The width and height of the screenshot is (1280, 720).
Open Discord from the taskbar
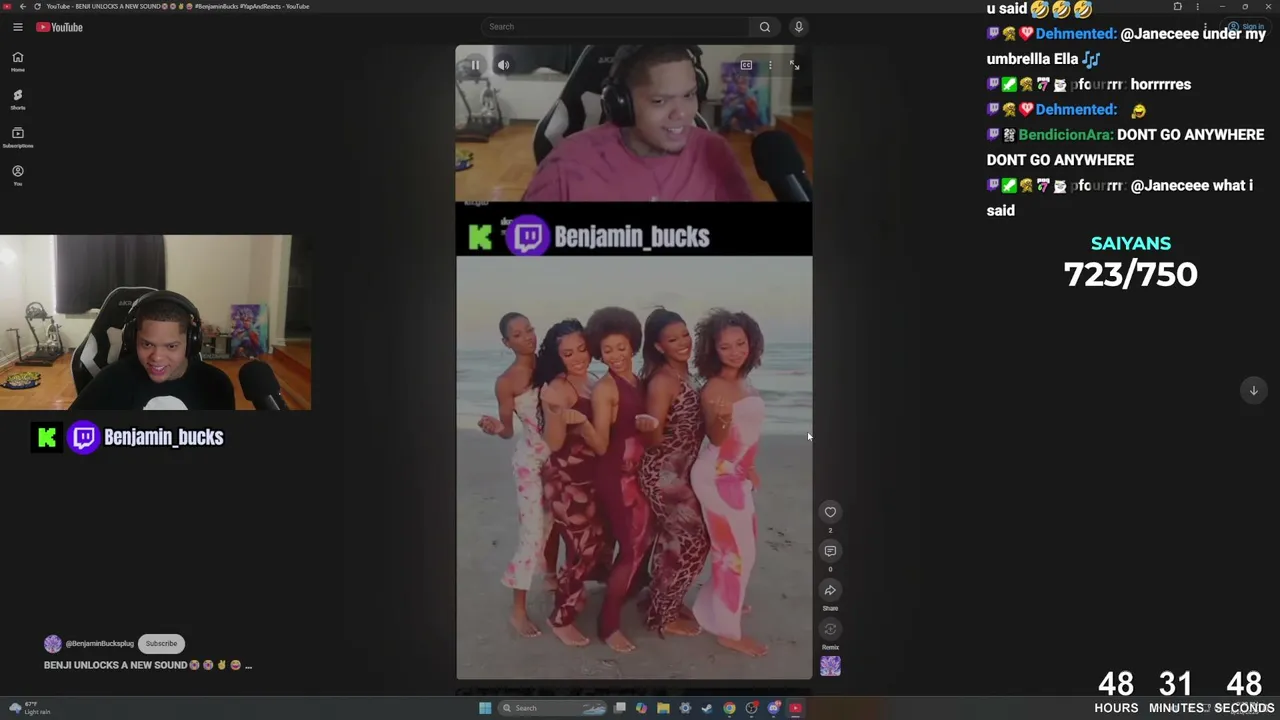tap(773, 708)
